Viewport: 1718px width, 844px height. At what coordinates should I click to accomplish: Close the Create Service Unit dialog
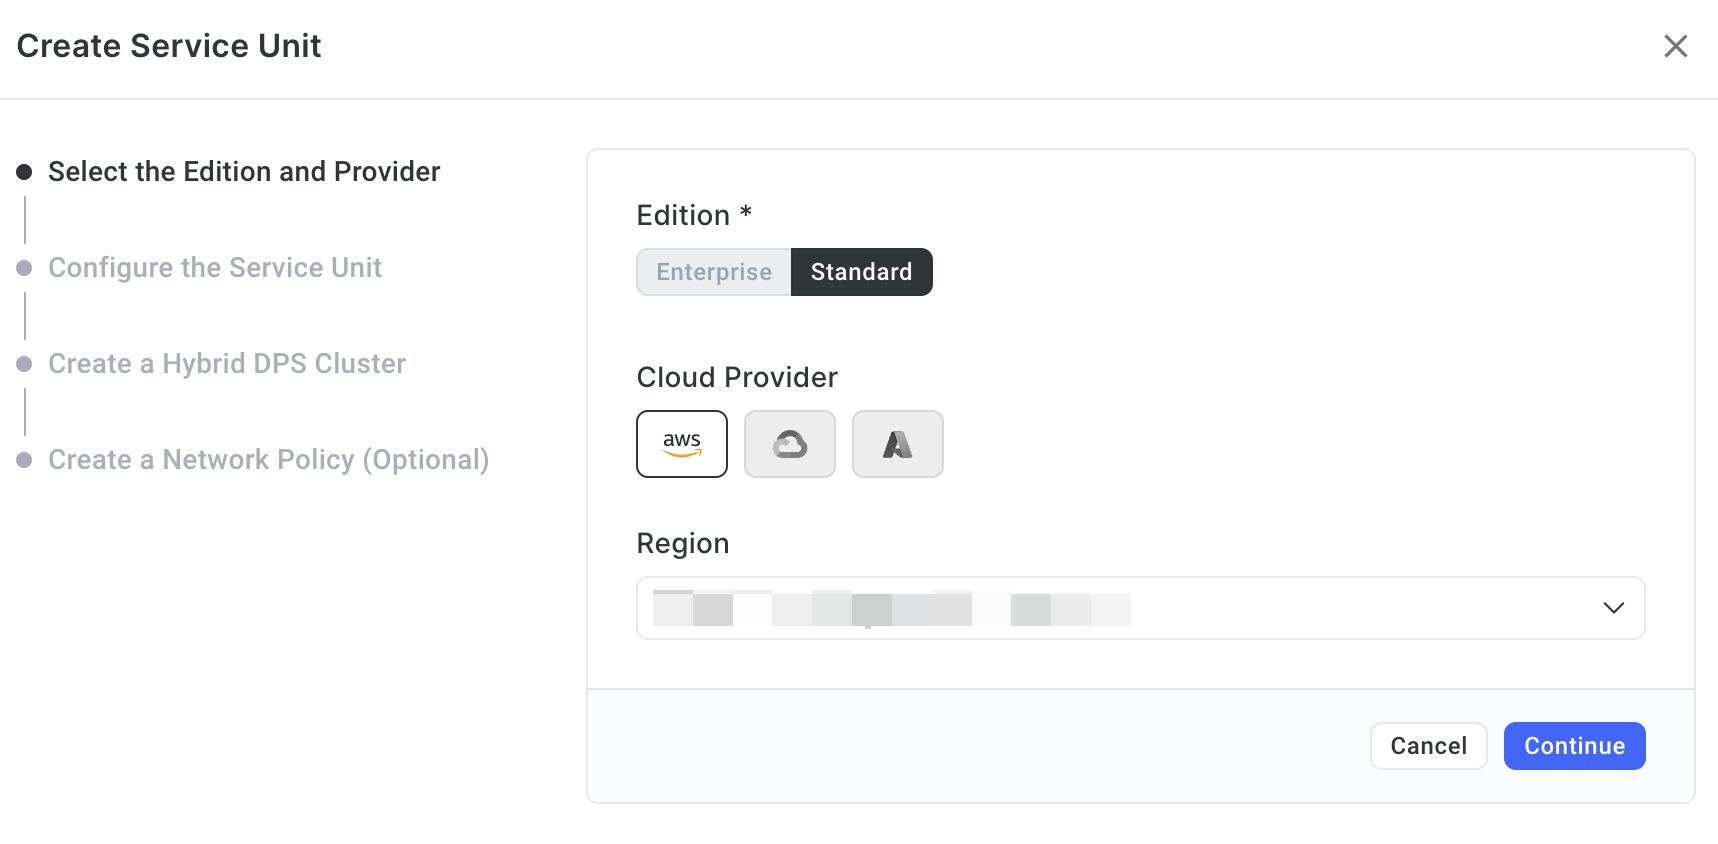pos(1676,46)
